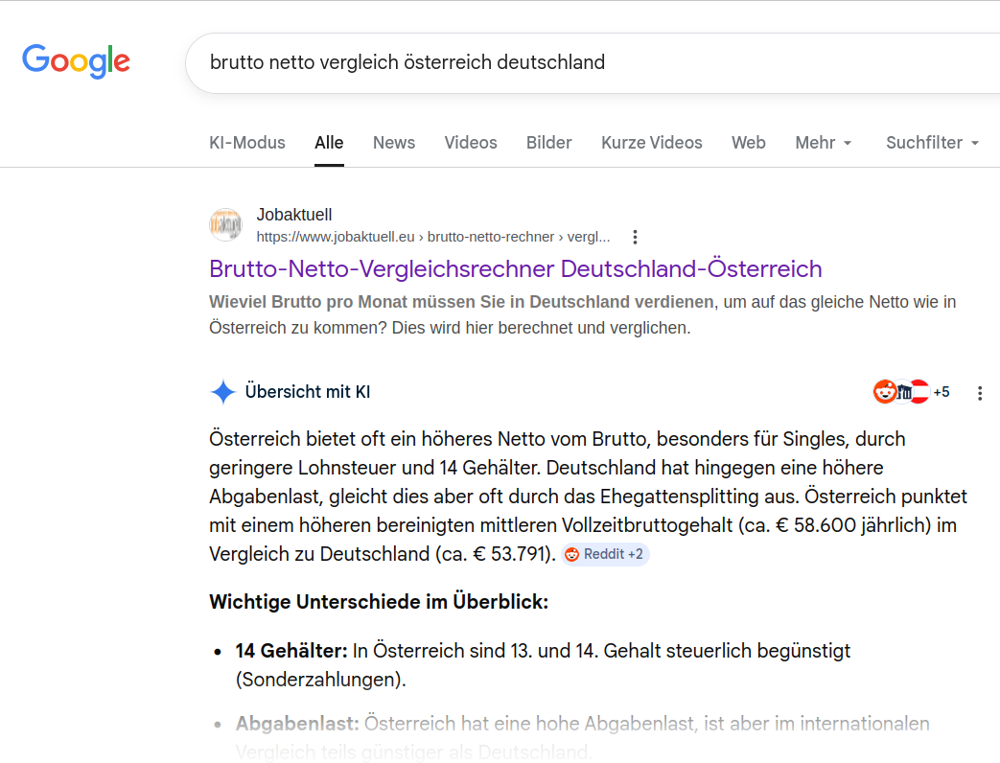Expand the Mehr dropdown
Viewport: 1000px width, 763px height.
(823, 143)
